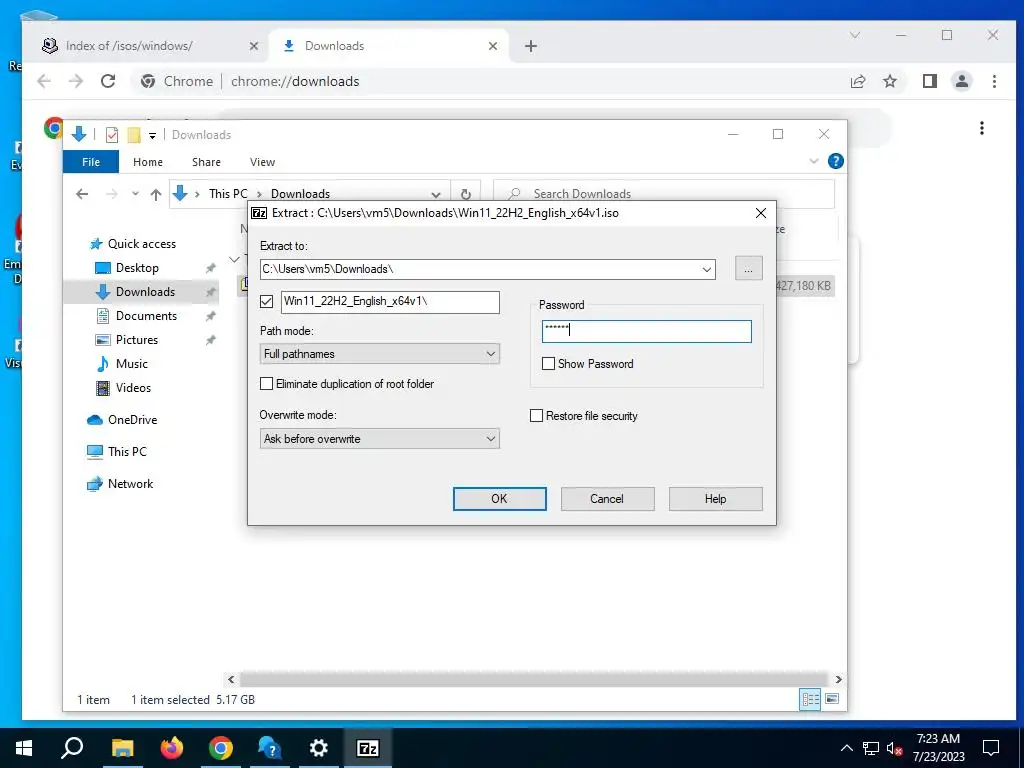
Task: Open a new Chrome tab
Action: [x=531, y=46]
